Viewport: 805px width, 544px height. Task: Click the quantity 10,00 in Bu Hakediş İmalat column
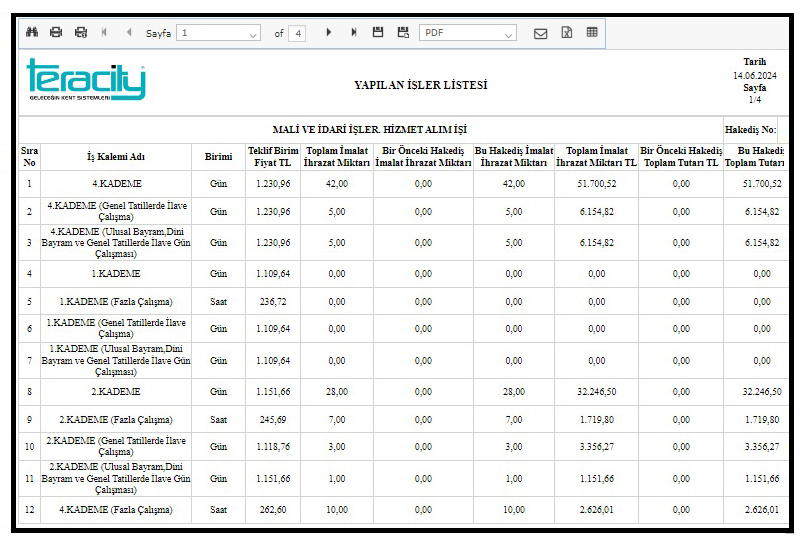(x=514, y=510)
